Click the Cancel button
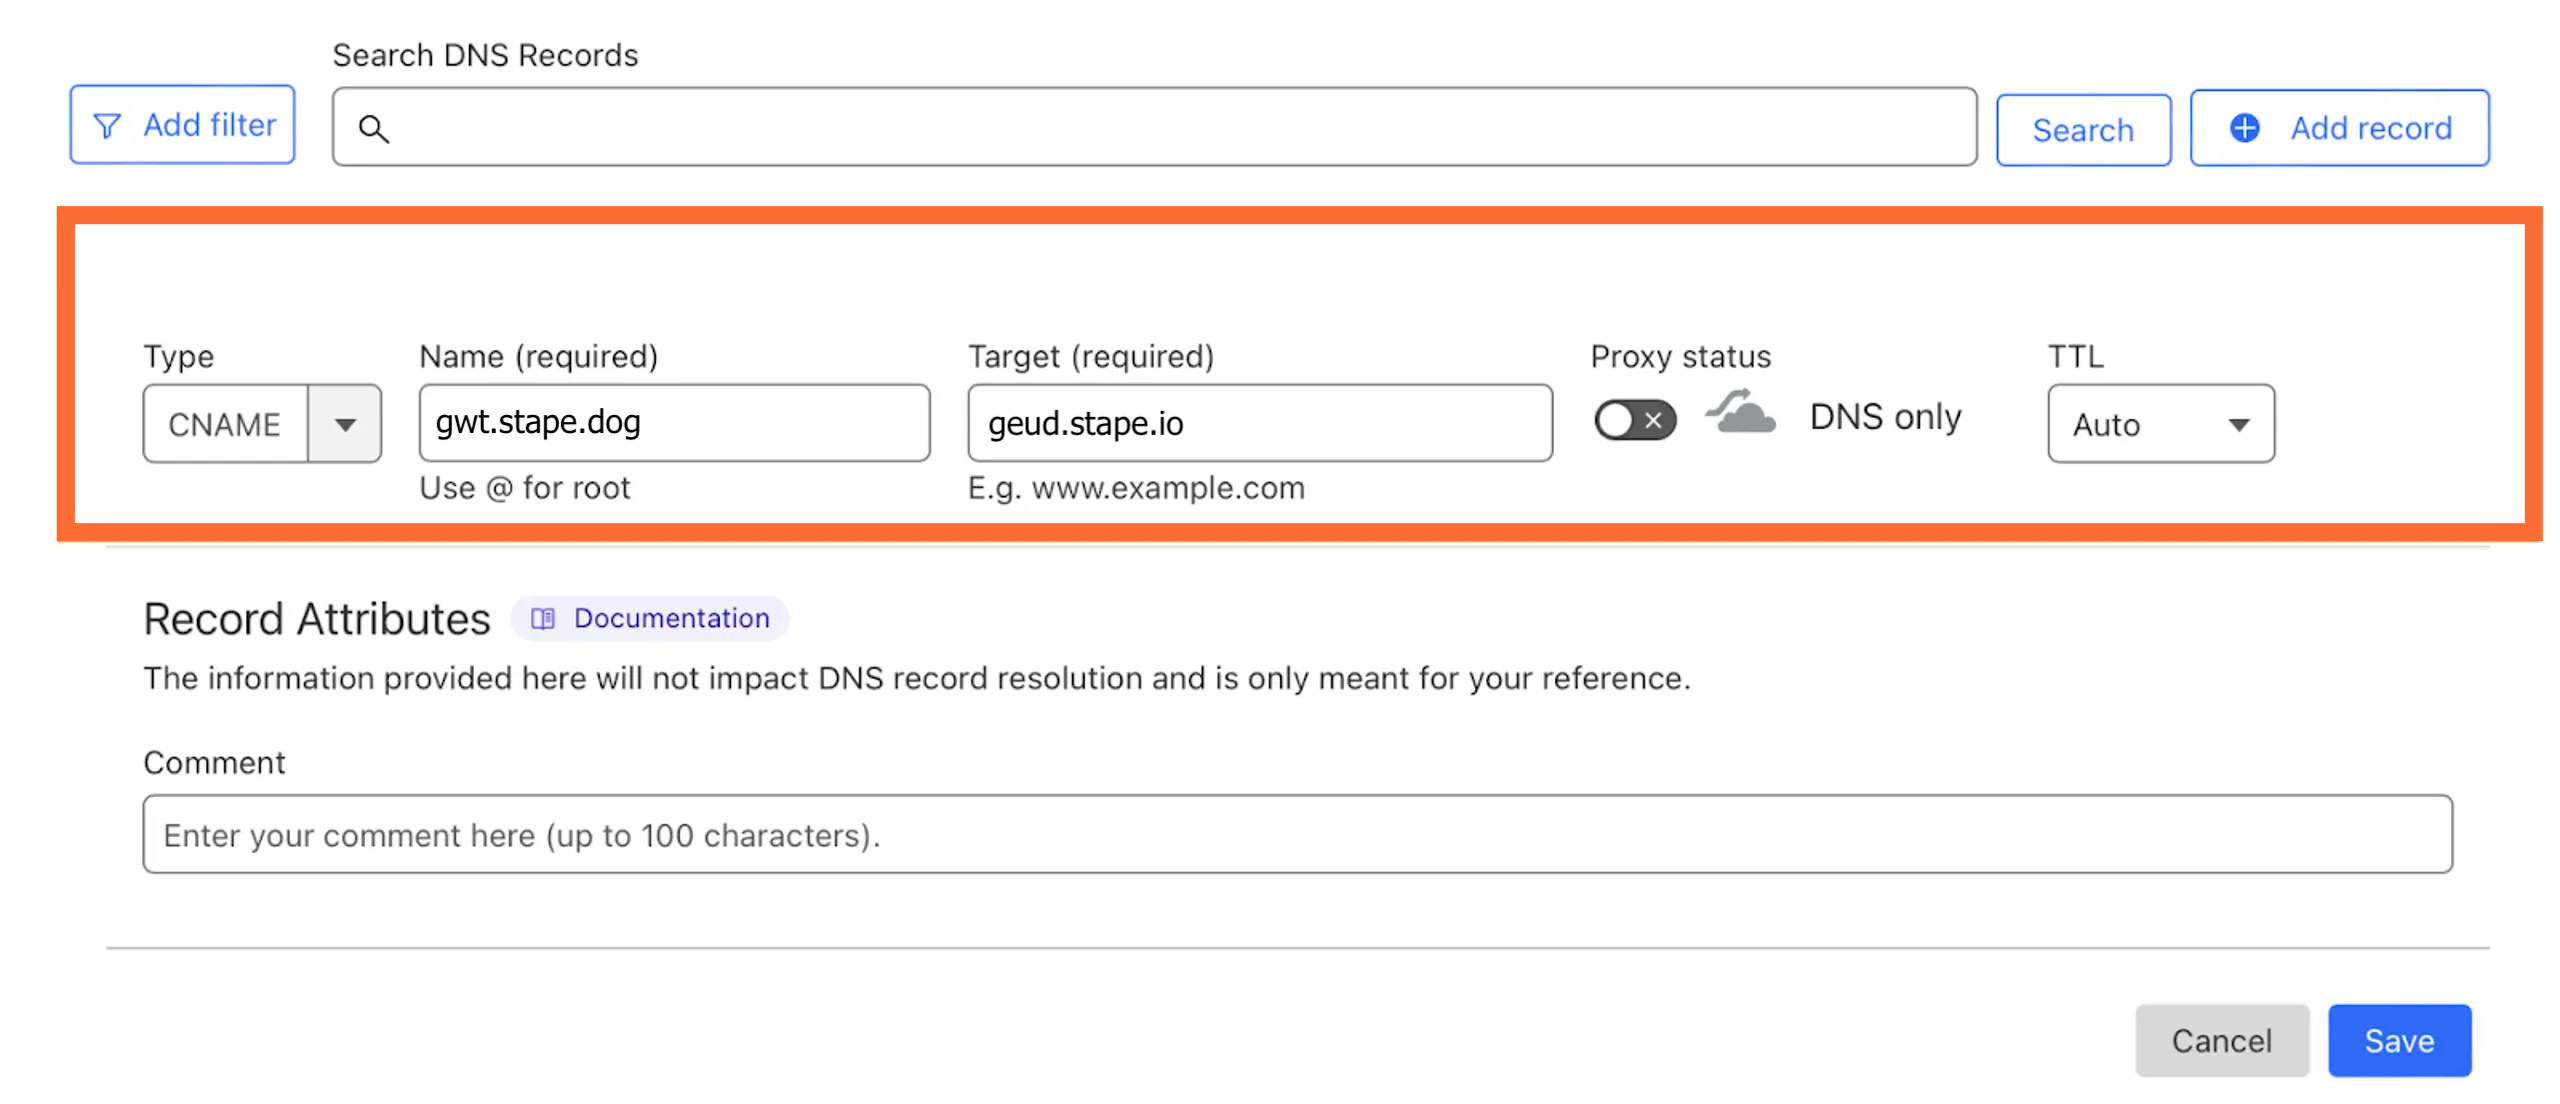 coord(2221,1040)
